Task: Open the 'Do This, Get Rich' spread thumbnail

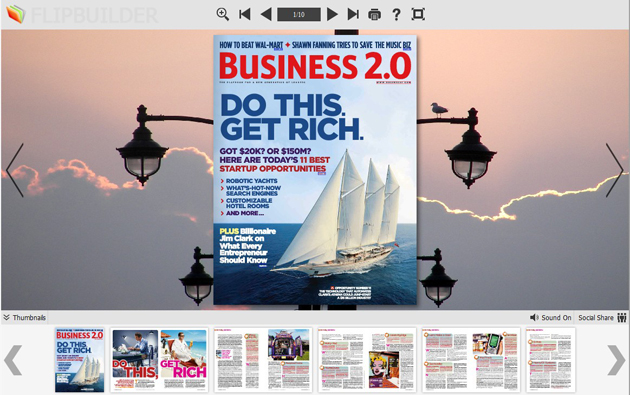Action: pos(159,360)
